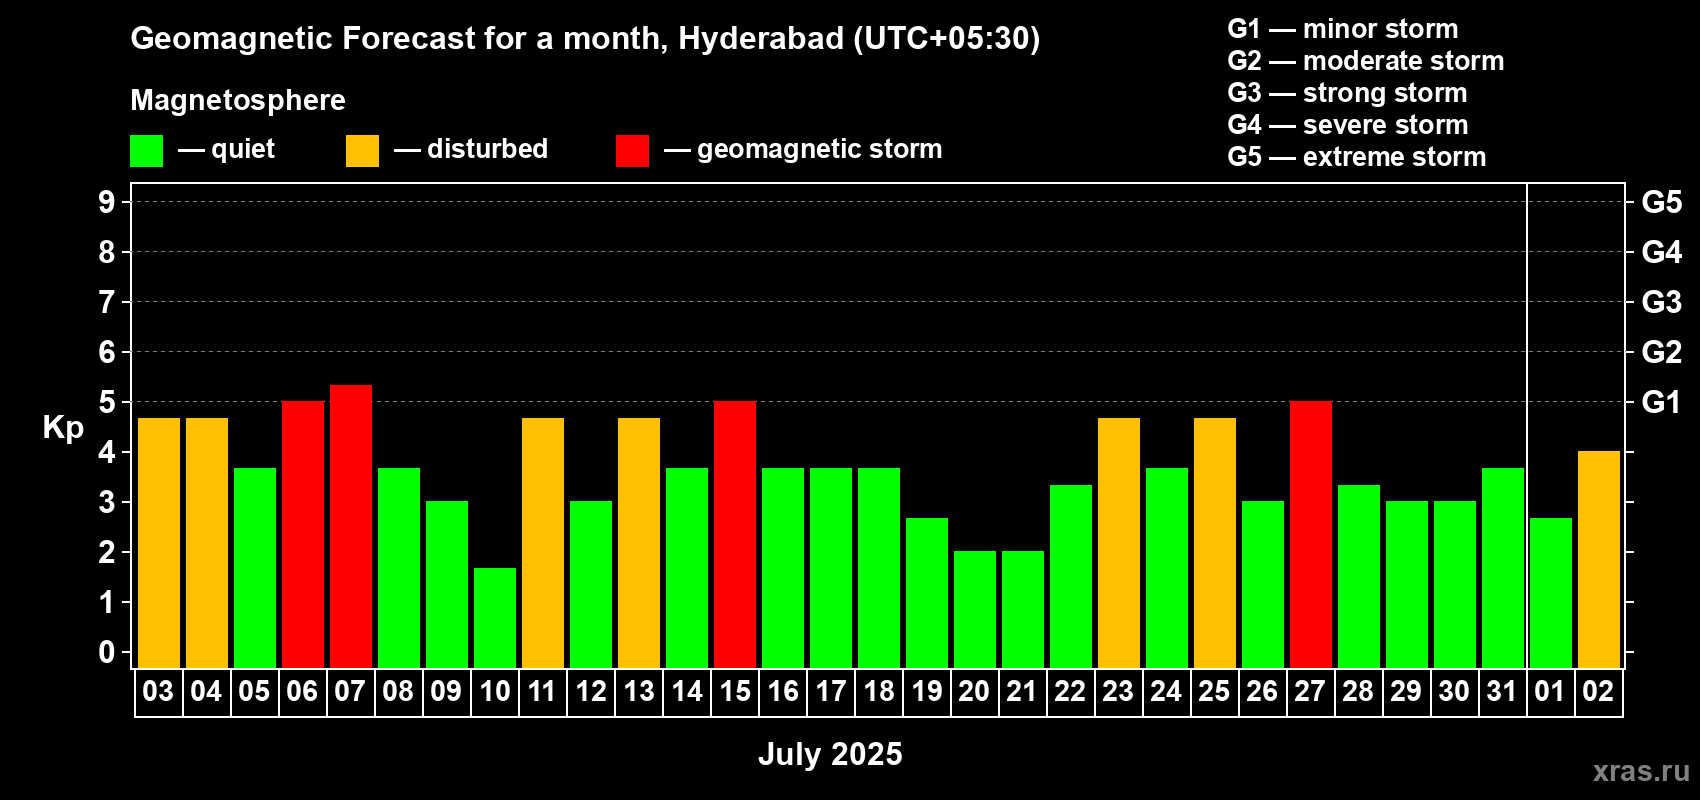Select the orange bar for August 02
Viewport: 1700px width, 800px height.
click(1599, 559)
